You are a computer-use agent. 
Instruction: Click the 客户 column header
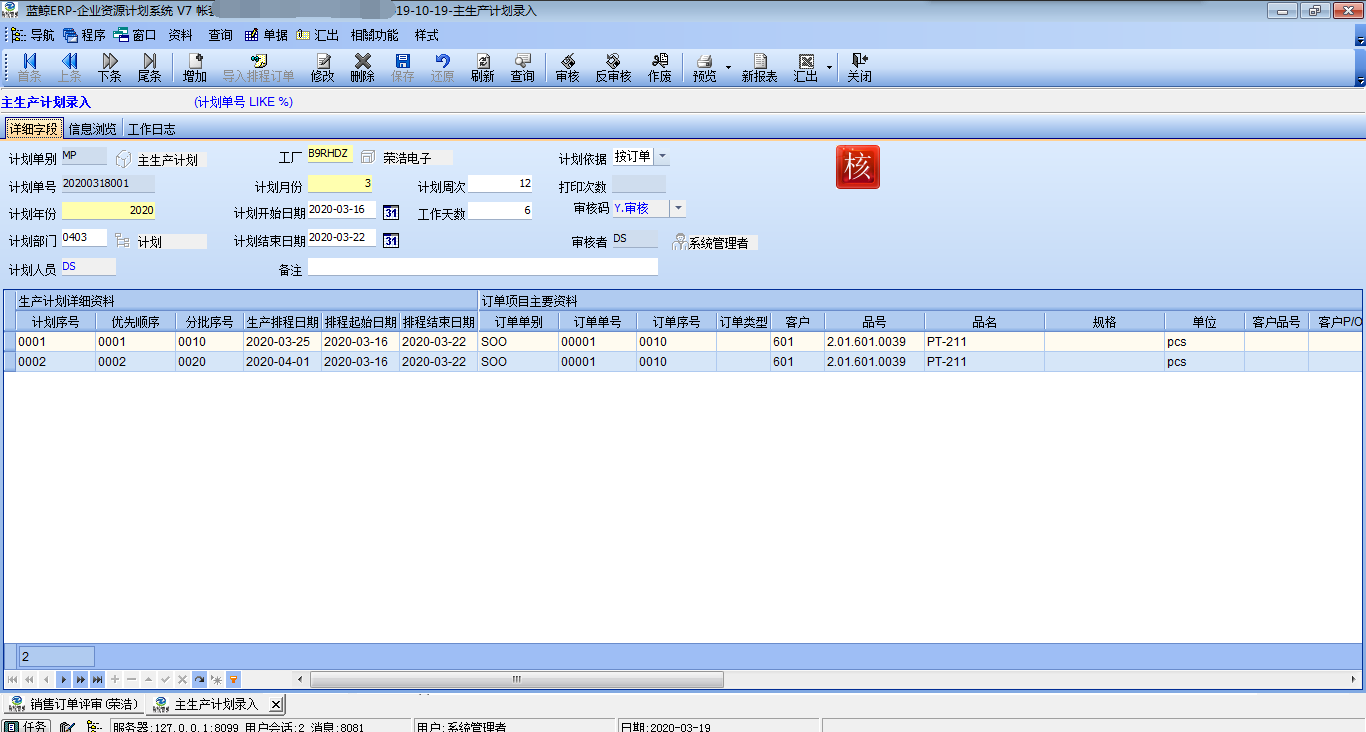coord(797,322)
